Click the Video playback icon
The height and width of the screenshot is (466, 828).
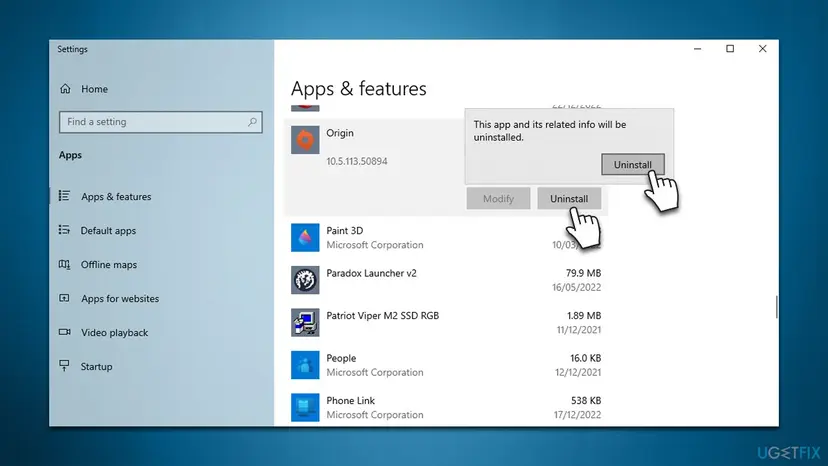pyautogui.click(x=64, y=332)
